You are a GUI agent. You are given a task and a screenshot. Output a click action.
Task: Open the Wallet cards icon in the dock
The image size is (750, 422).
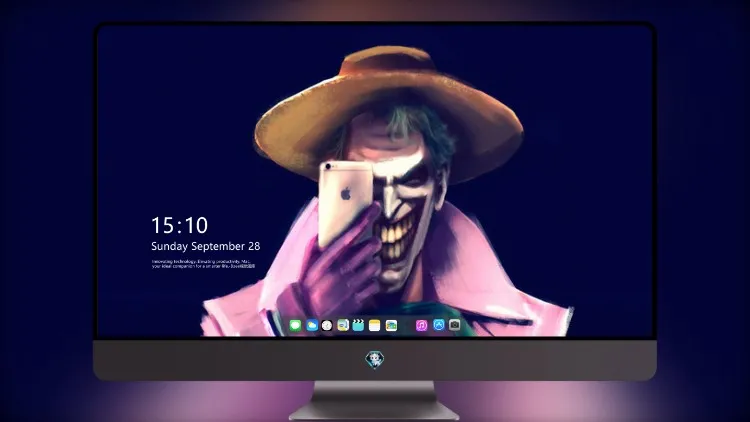point(391,325)
